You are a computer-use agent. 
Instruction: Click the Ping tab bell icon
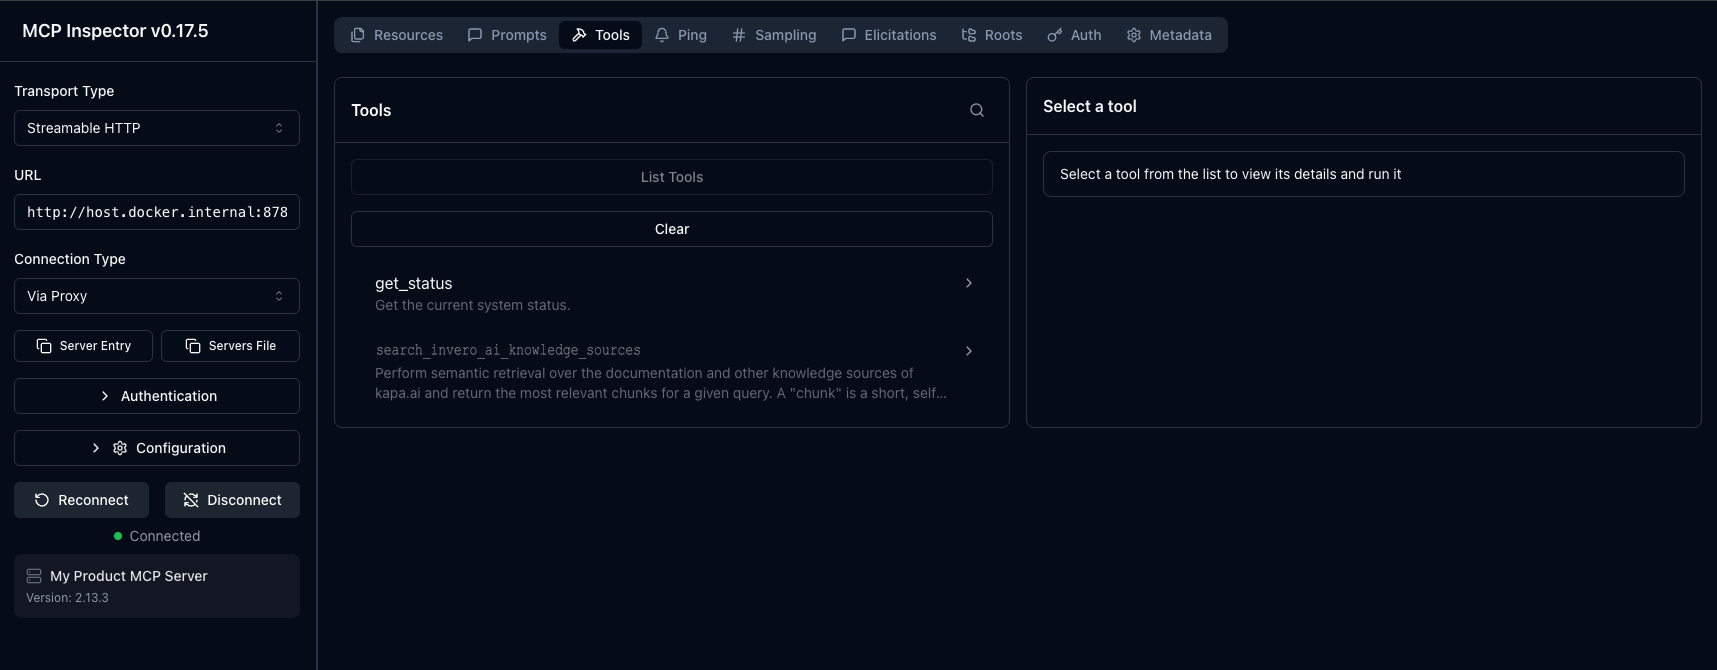point(662,35)
